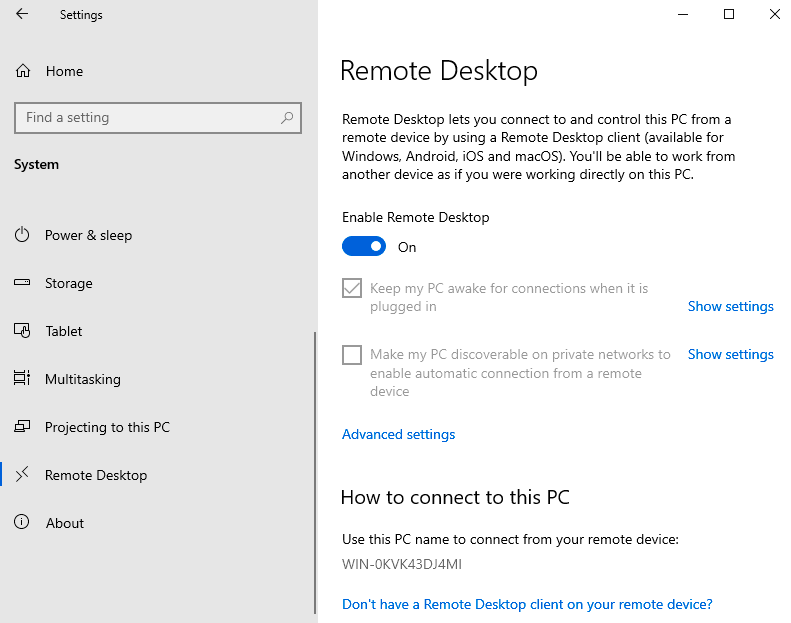Uncheck the Keep my PC awake checkbox
Viewport: 791px width, 623px height.
tap(352, 288)
